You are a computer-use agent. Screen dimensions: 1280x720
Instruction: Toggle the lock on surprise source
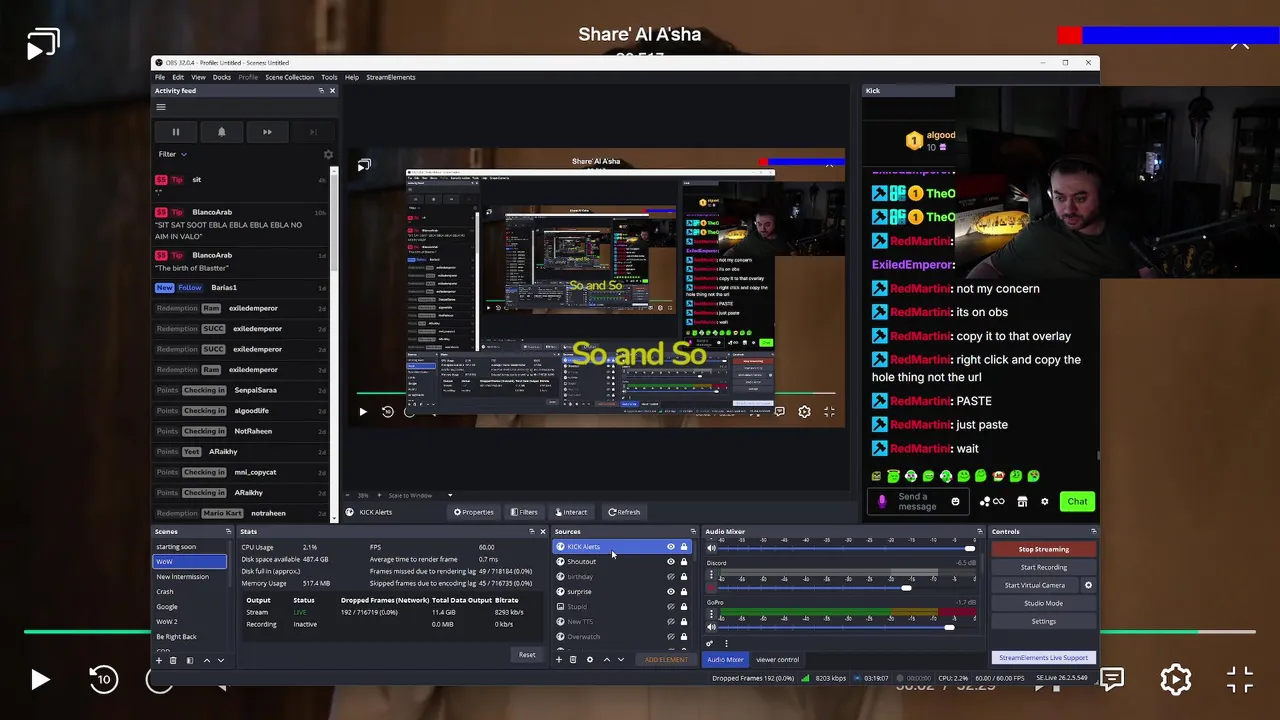tap(684, 592)
